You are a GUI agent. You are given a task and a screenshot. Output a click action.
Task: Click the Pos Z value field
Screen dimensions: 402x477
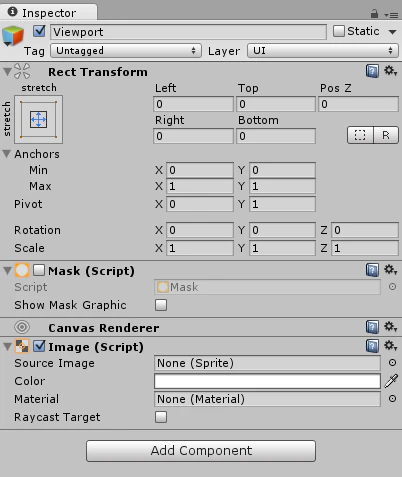(358, 104)
